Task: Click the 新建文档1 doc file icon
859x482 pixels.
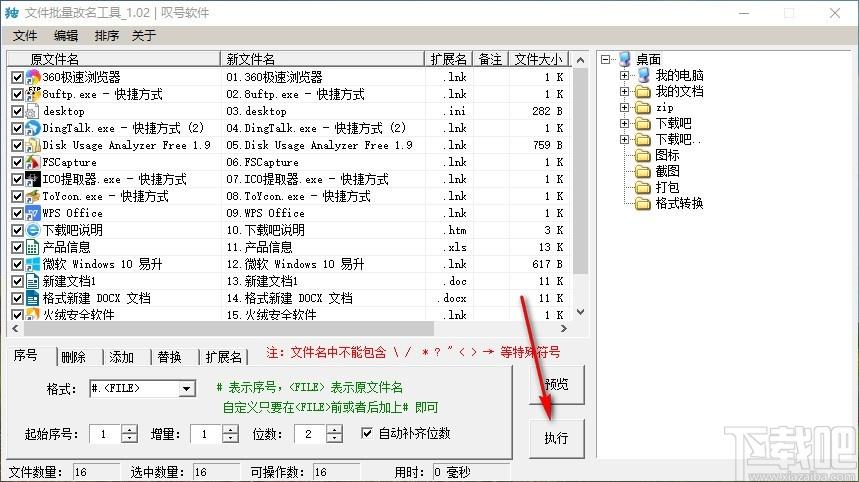Action: [x=33, y=281]
